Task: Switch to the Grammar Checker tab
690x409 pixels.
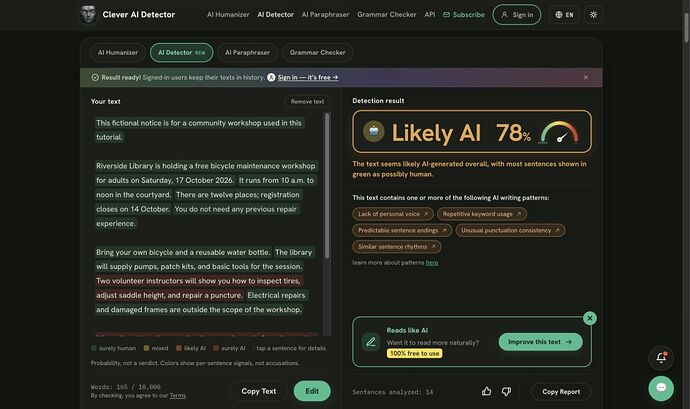Action: [x=317, y=52]
